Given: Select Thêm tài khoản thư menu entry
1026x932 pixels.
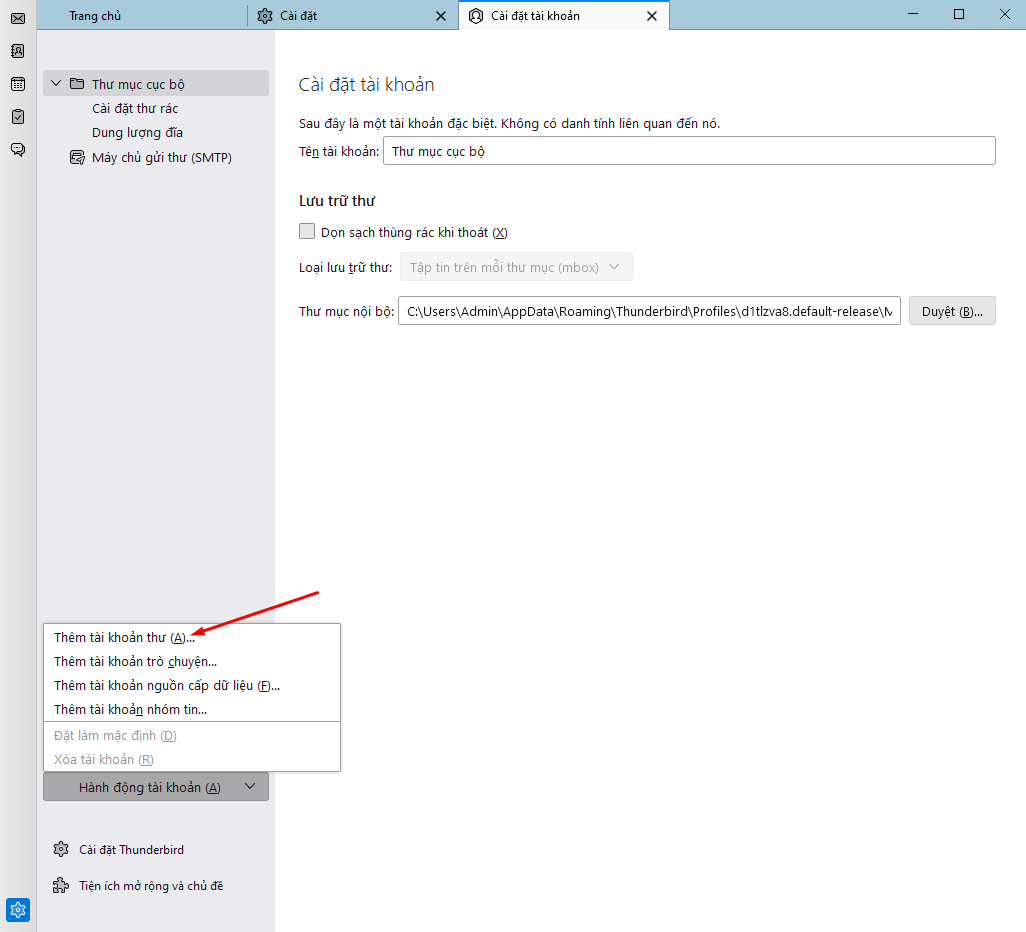Looking at the screenshot, I should click(x=120, y=637).
